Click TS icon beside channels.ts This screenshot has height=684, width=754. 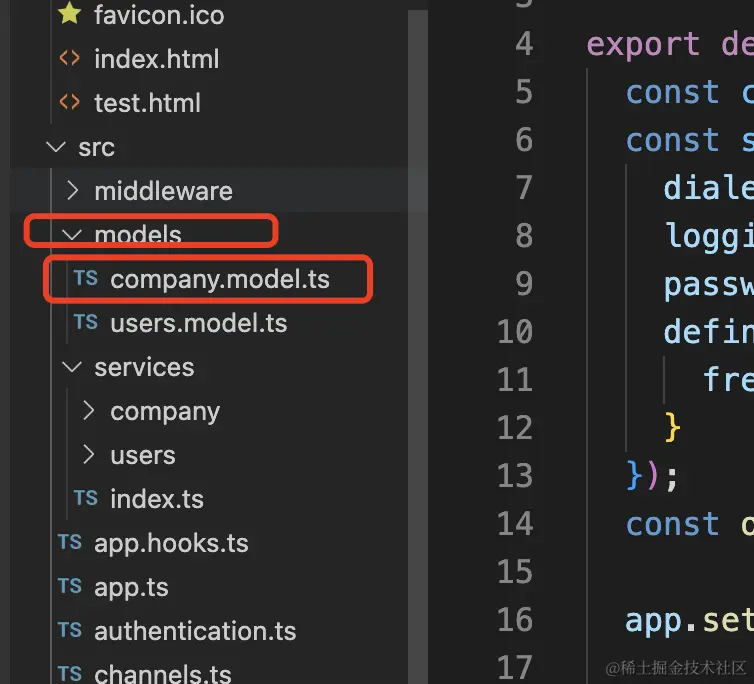click(x=70, y=674)
